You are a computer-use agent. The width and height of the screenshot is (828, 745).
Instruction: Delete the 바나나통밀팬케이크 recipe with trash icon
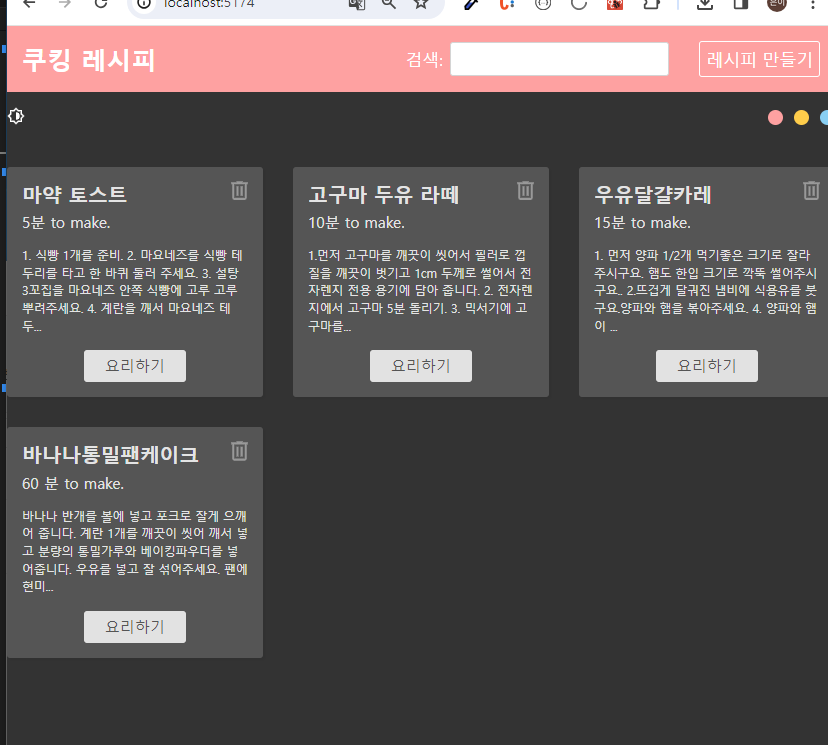click(x=239, y=451)
